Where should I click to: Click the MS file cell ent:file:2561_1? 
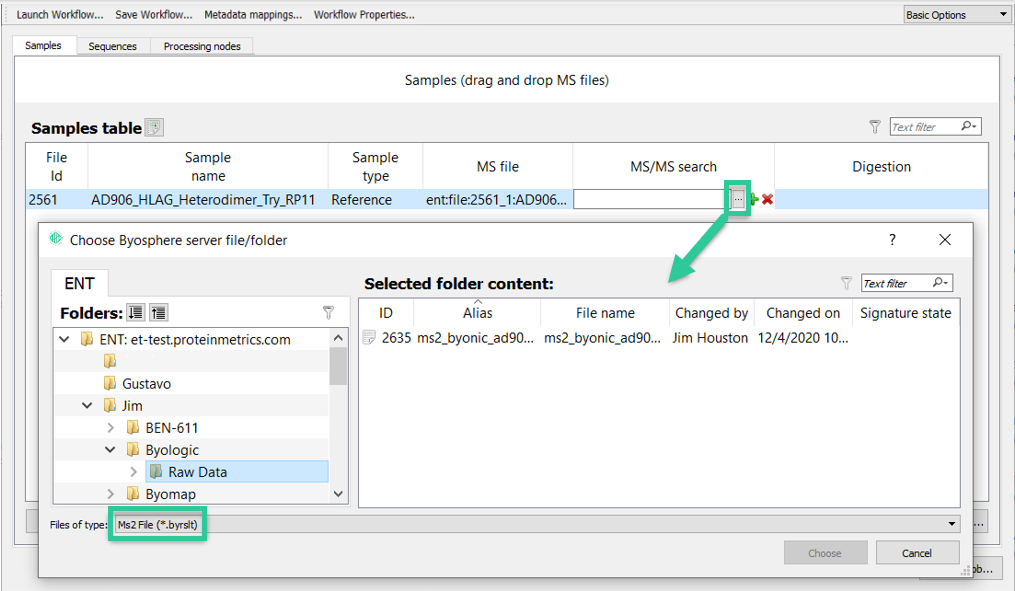(x=496, y=199)
